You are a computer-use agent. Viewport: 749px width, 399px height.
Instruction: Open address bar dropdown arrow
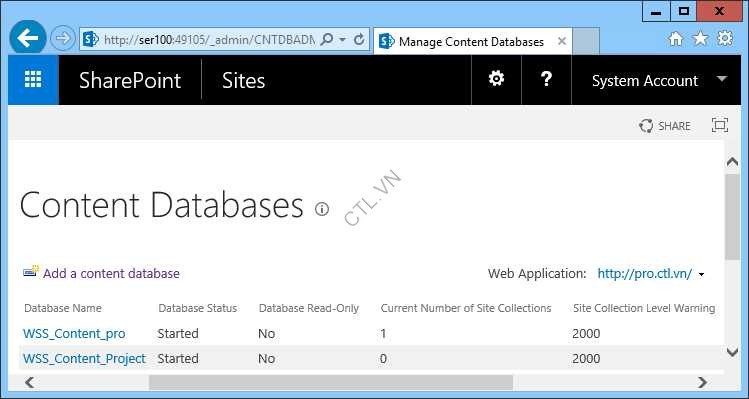point(342,40)
